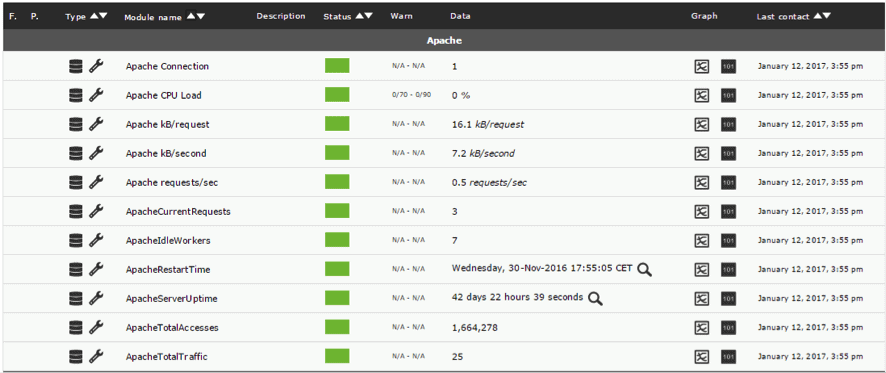Screen dimensions: 886x373
Task: Edit Apache Connection module via wrench icon
Action: (97, 66)
